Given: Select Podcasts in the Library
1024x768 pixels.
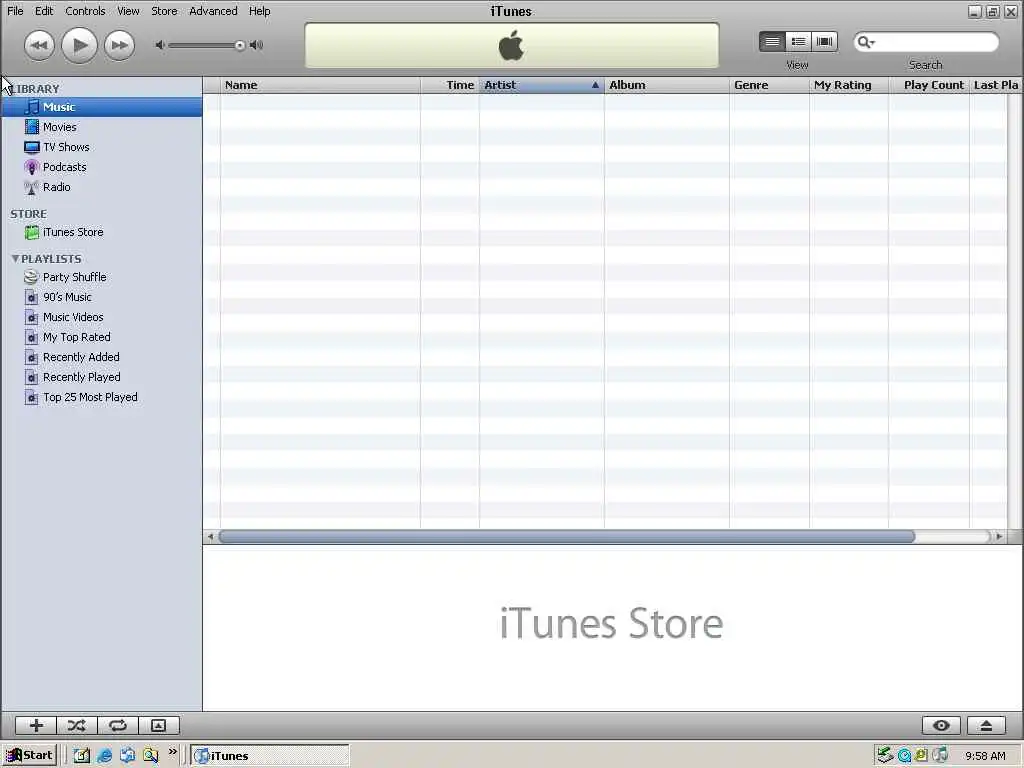Looking at the screenshot, I should pyautogui.click(x=102, y=167).
